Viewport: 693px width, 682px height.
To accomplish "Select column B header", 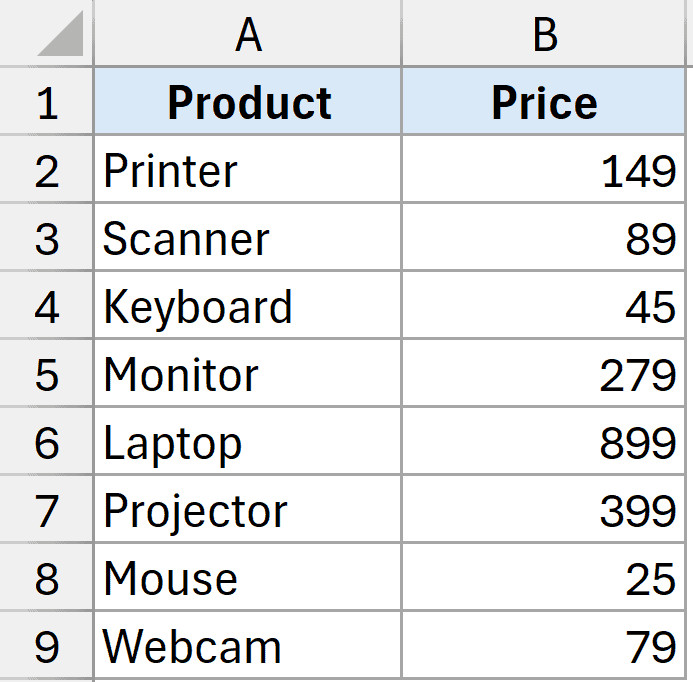I will tap(544, 35).
